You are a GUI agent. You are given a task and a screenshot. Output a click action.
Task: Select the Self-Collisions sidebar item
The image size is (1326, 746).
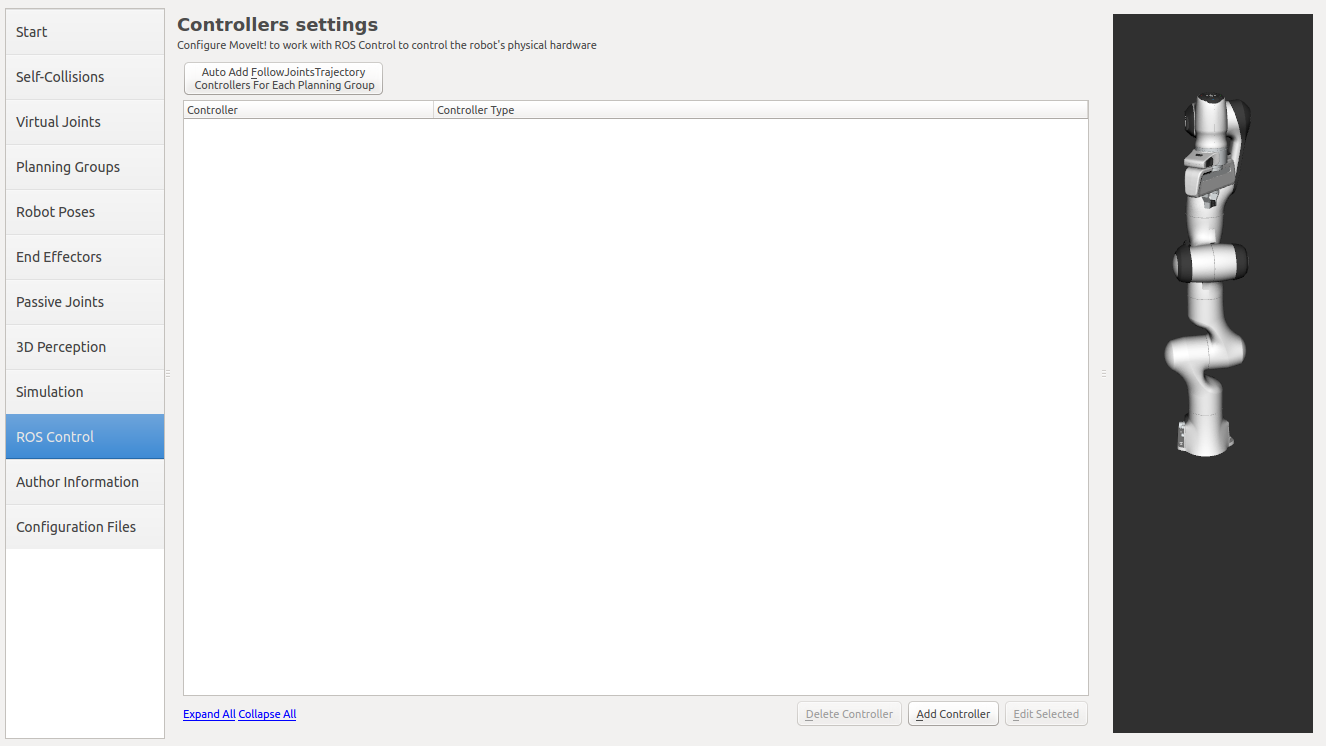(x=85, y=77)
